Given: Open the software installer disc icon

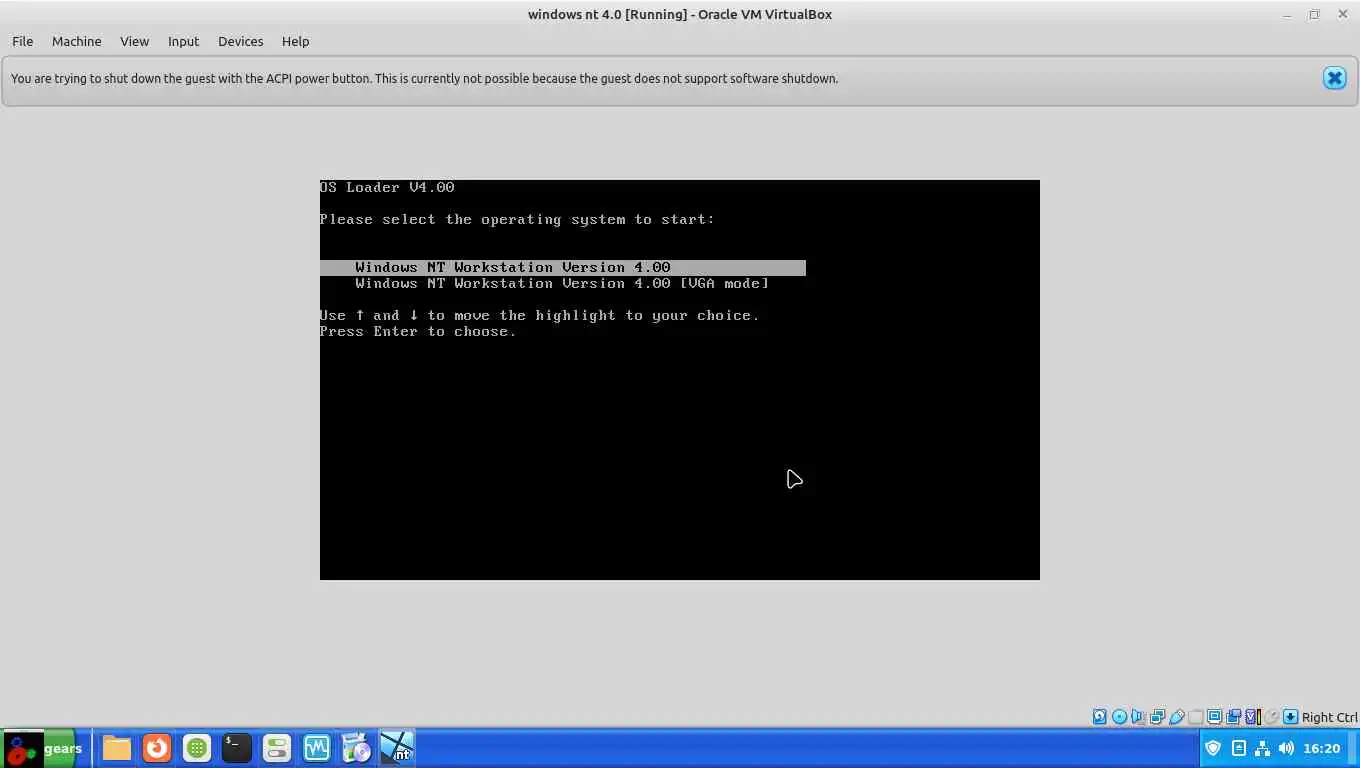Looking at the screenshot, I should pyautogui.click(x=357, y=748).
